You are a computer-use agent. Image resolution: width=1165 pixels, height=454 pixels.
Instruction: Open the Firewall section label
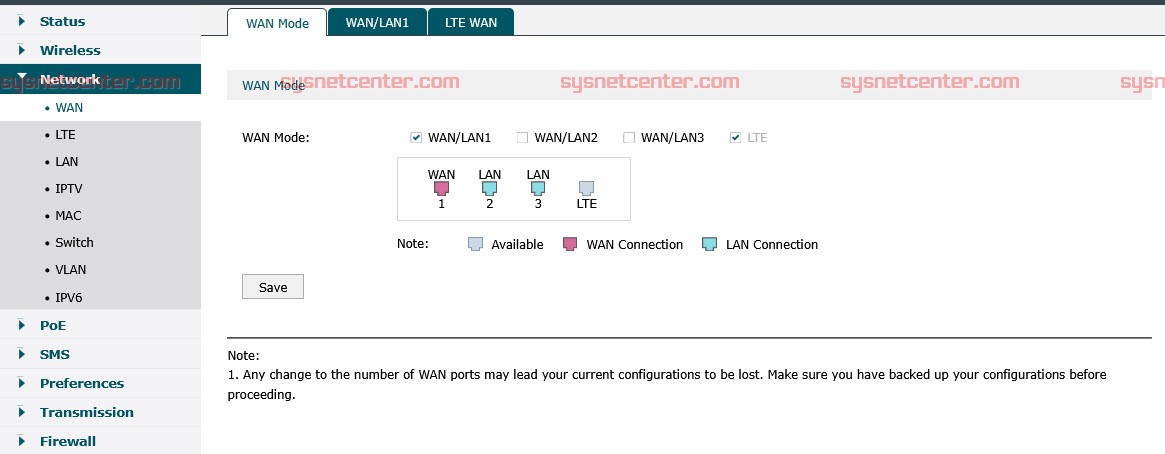tap(68, 441)
